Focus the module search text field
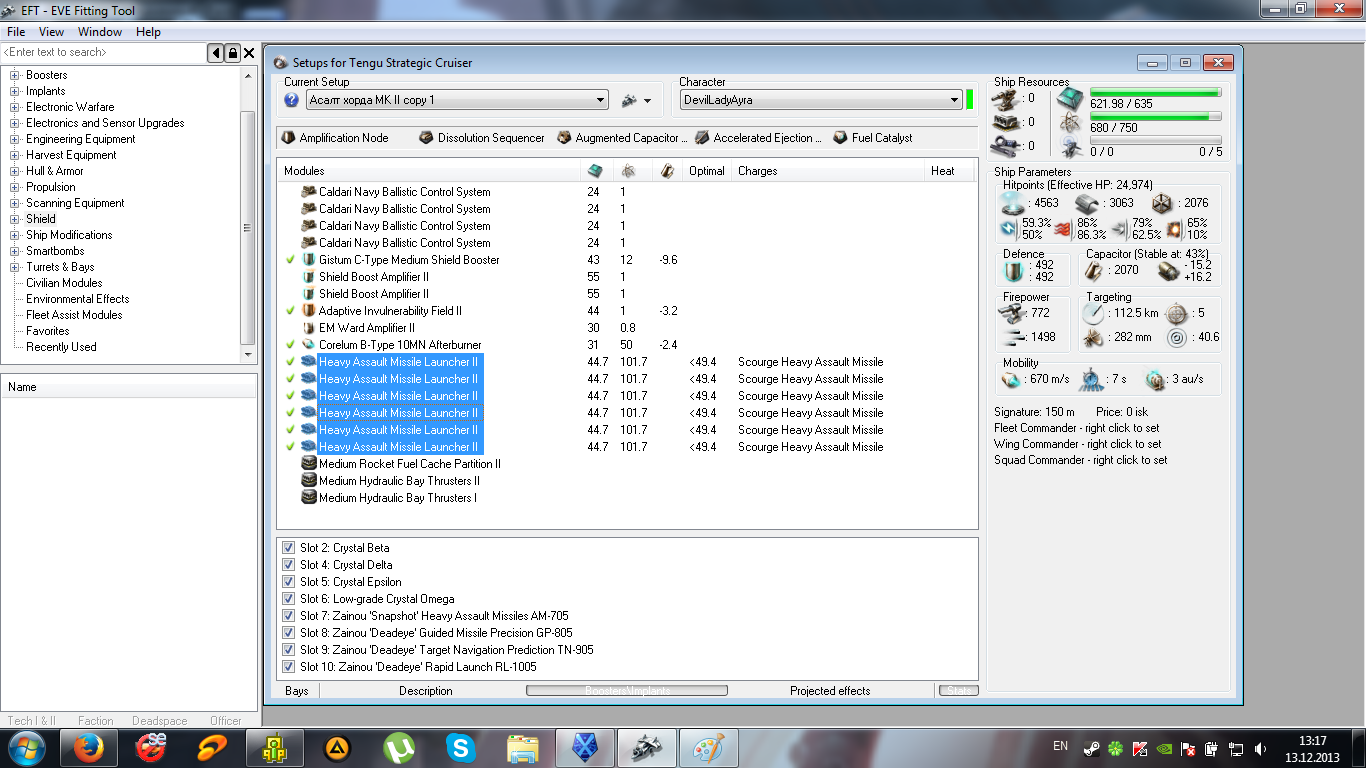The image size is (1366, 768). point(104,52)
